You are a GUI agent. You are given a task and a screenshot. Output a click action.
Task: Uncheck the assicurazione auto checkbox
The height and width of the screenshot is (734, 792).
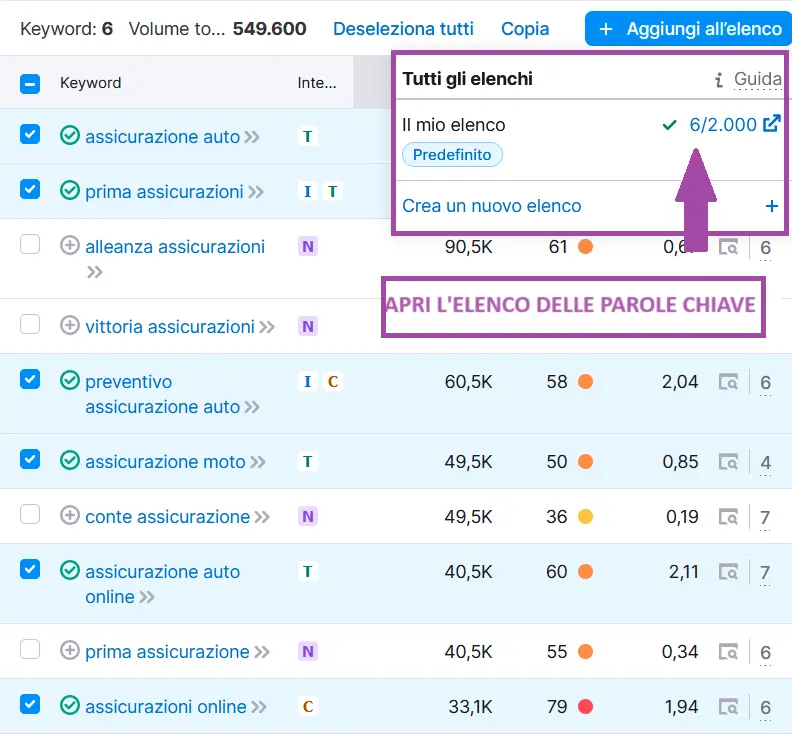click(x=30, y=134)
